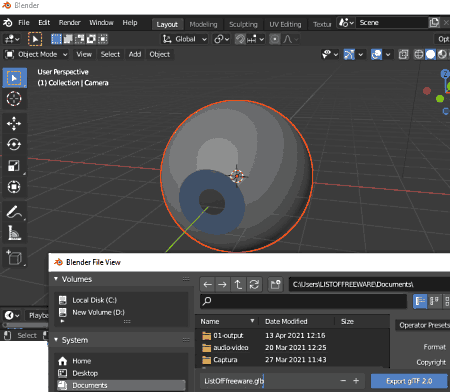
Task: Open the New Scene icon next to Scene field
Action: pos(434,23)
